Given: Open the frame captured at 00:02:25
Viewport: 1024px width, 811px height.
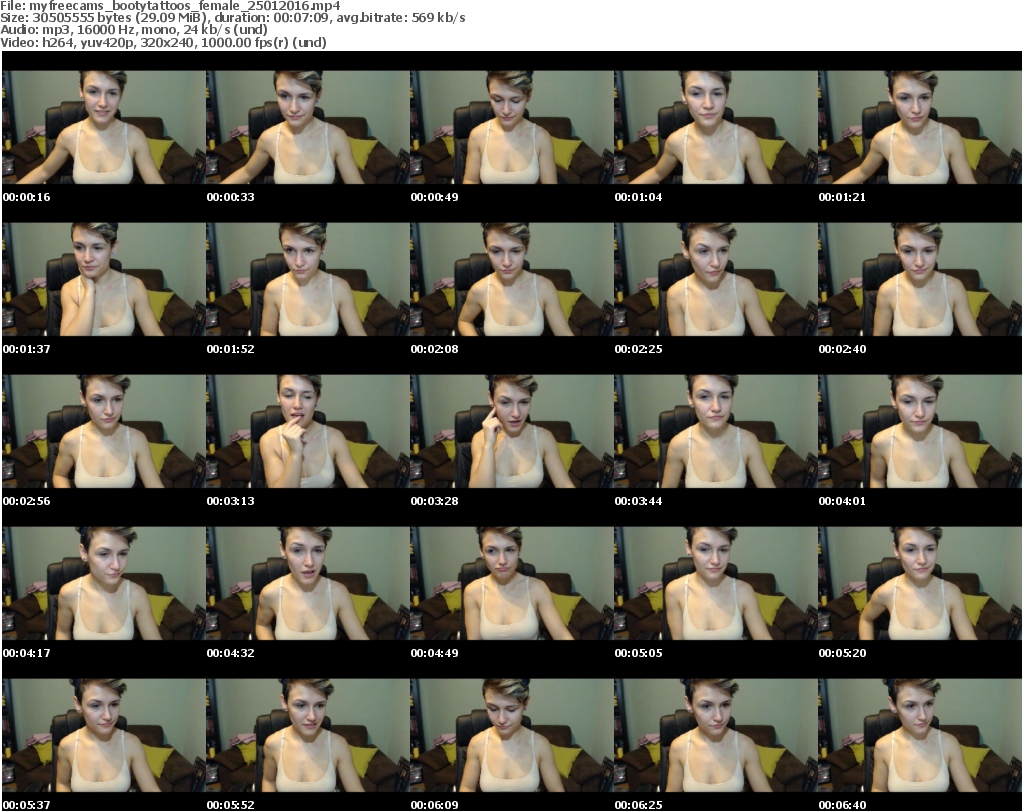Looking at the screenshot, I should 716,279.
